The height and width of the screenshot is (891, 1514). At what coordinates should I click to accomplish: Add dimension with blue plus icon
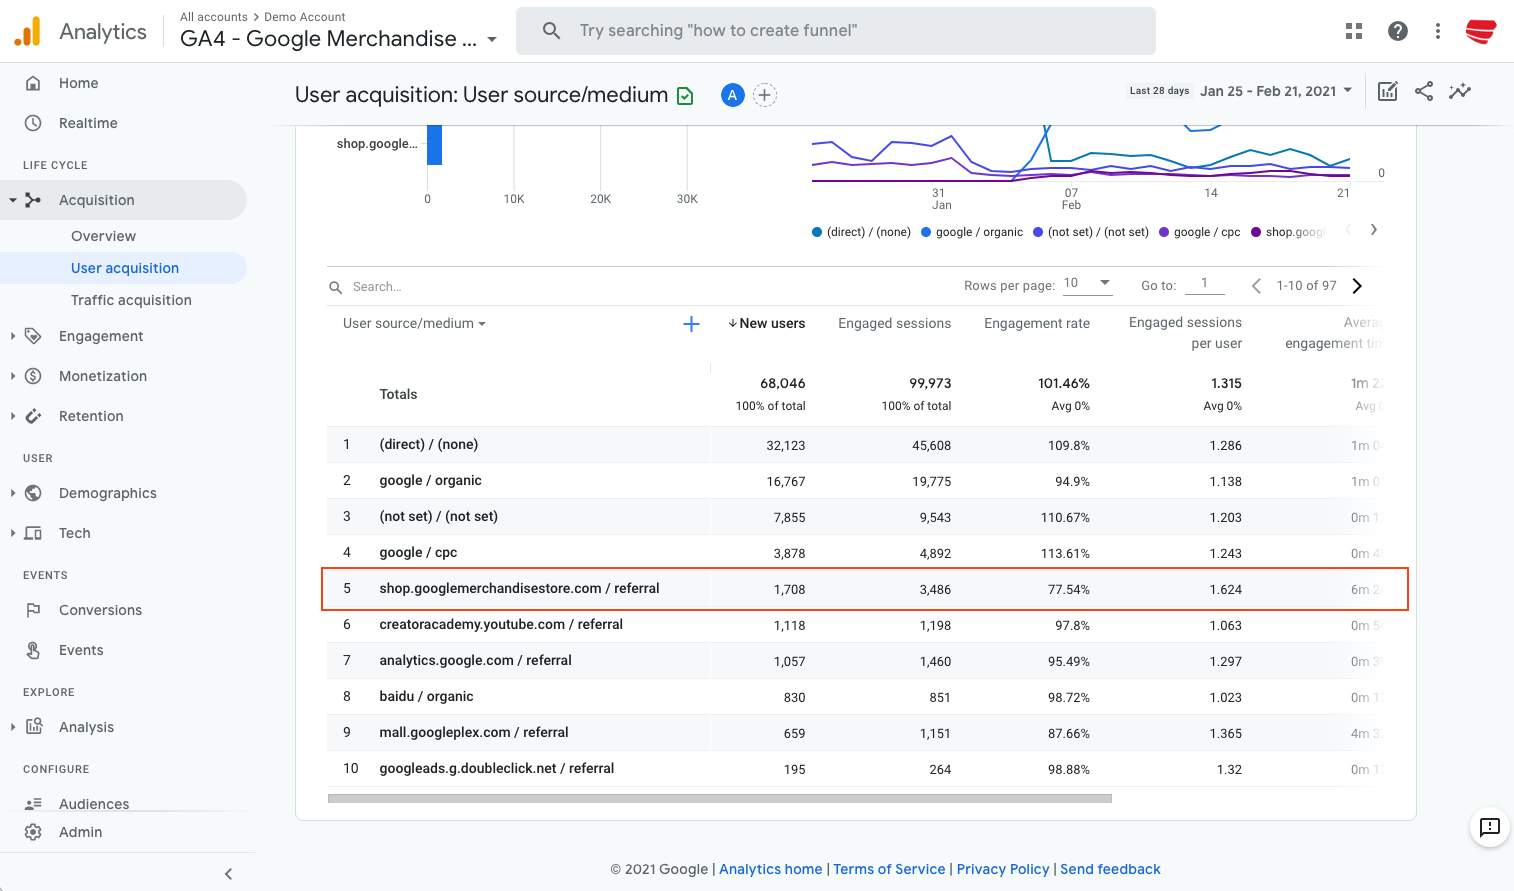point(691,324)
